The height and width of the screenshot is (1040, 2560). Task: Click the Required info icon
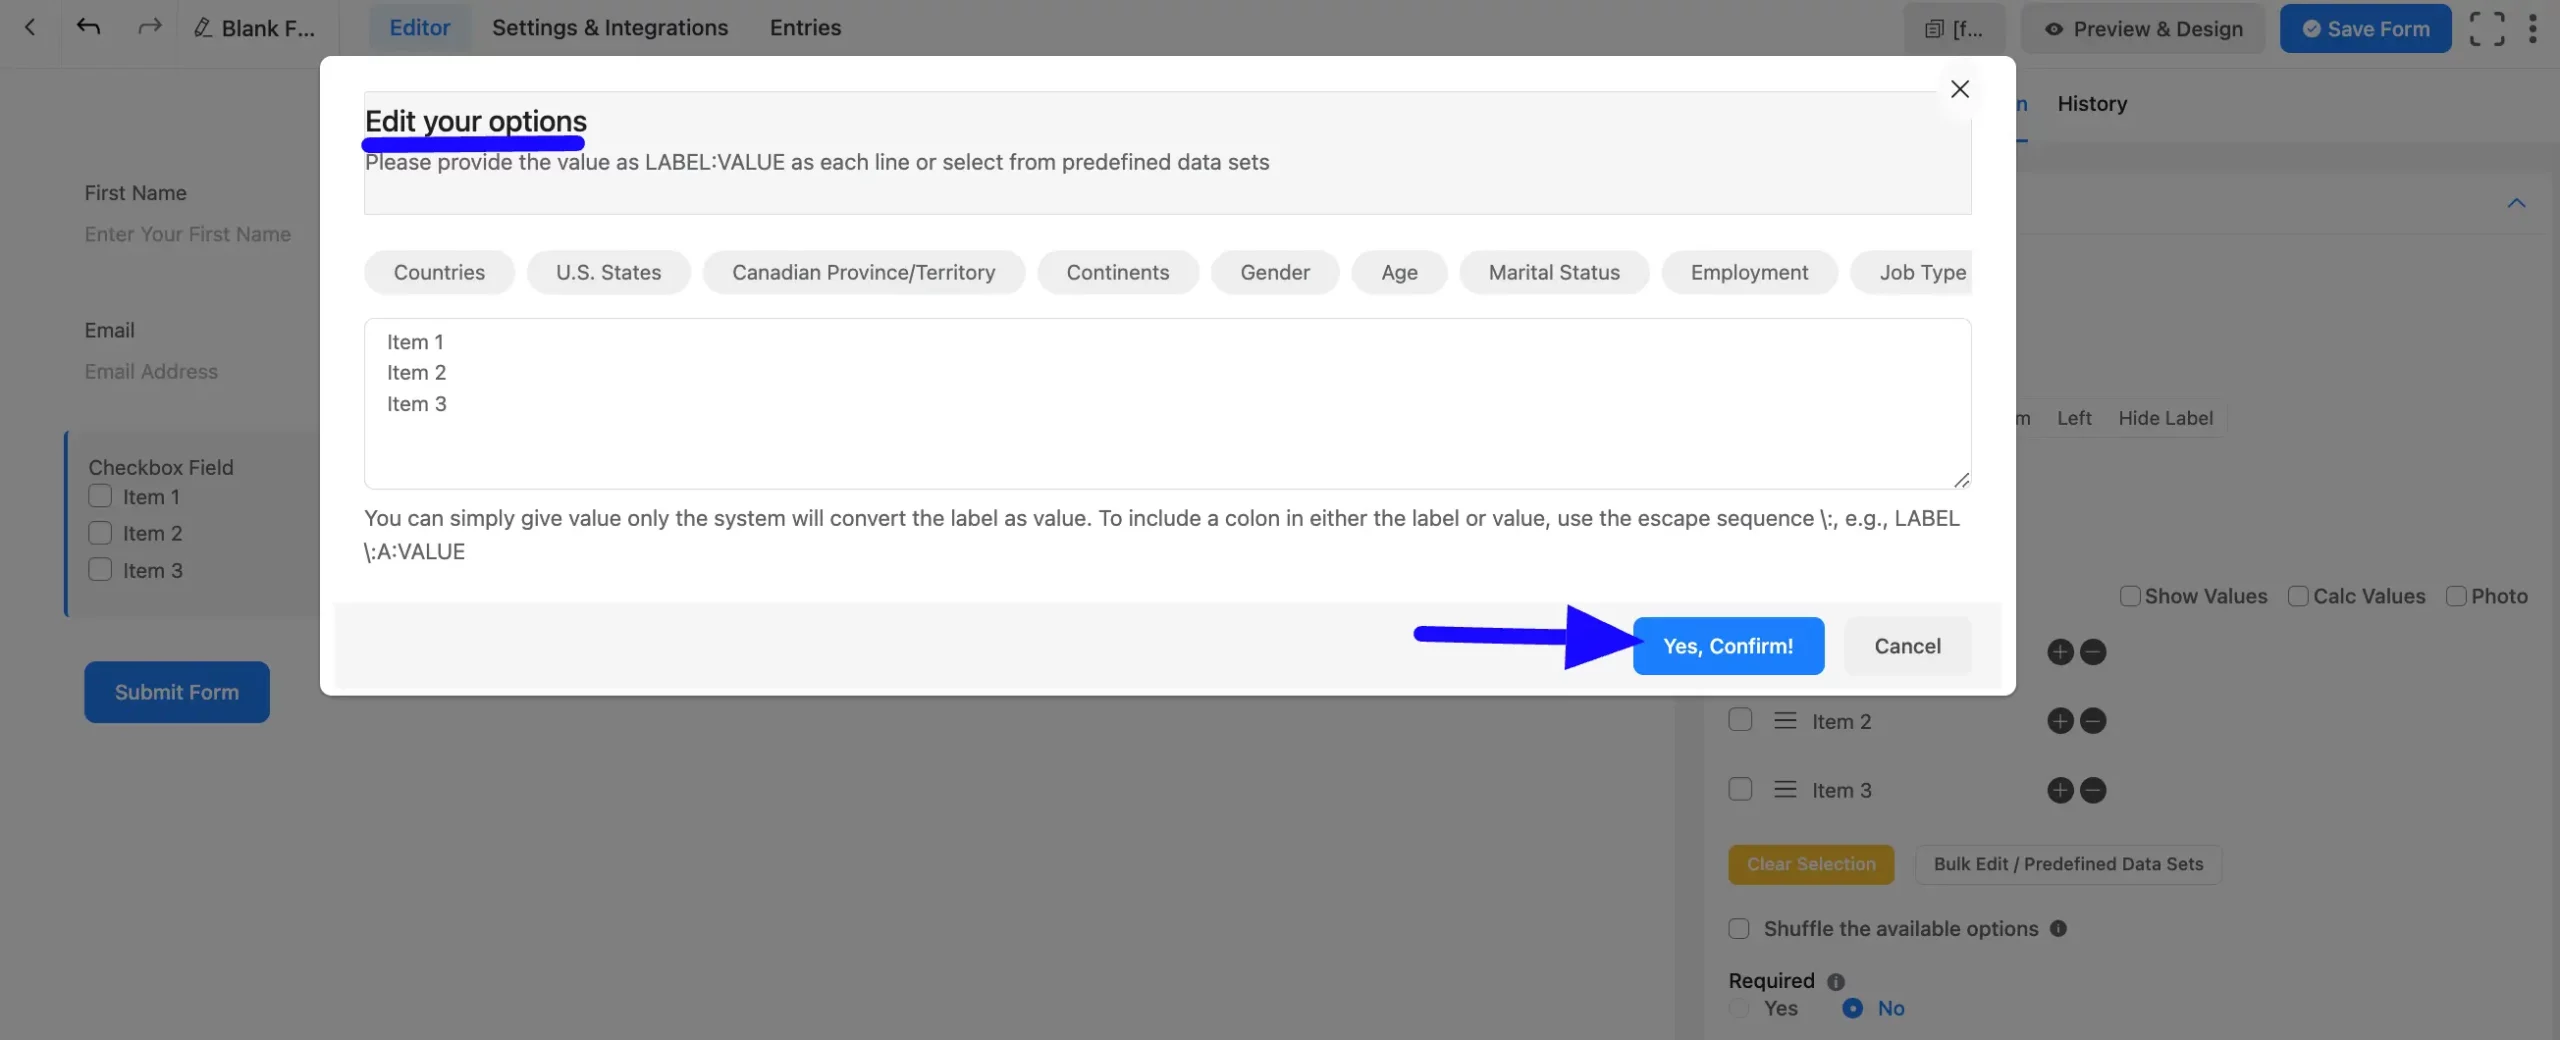click(1836, 981)
